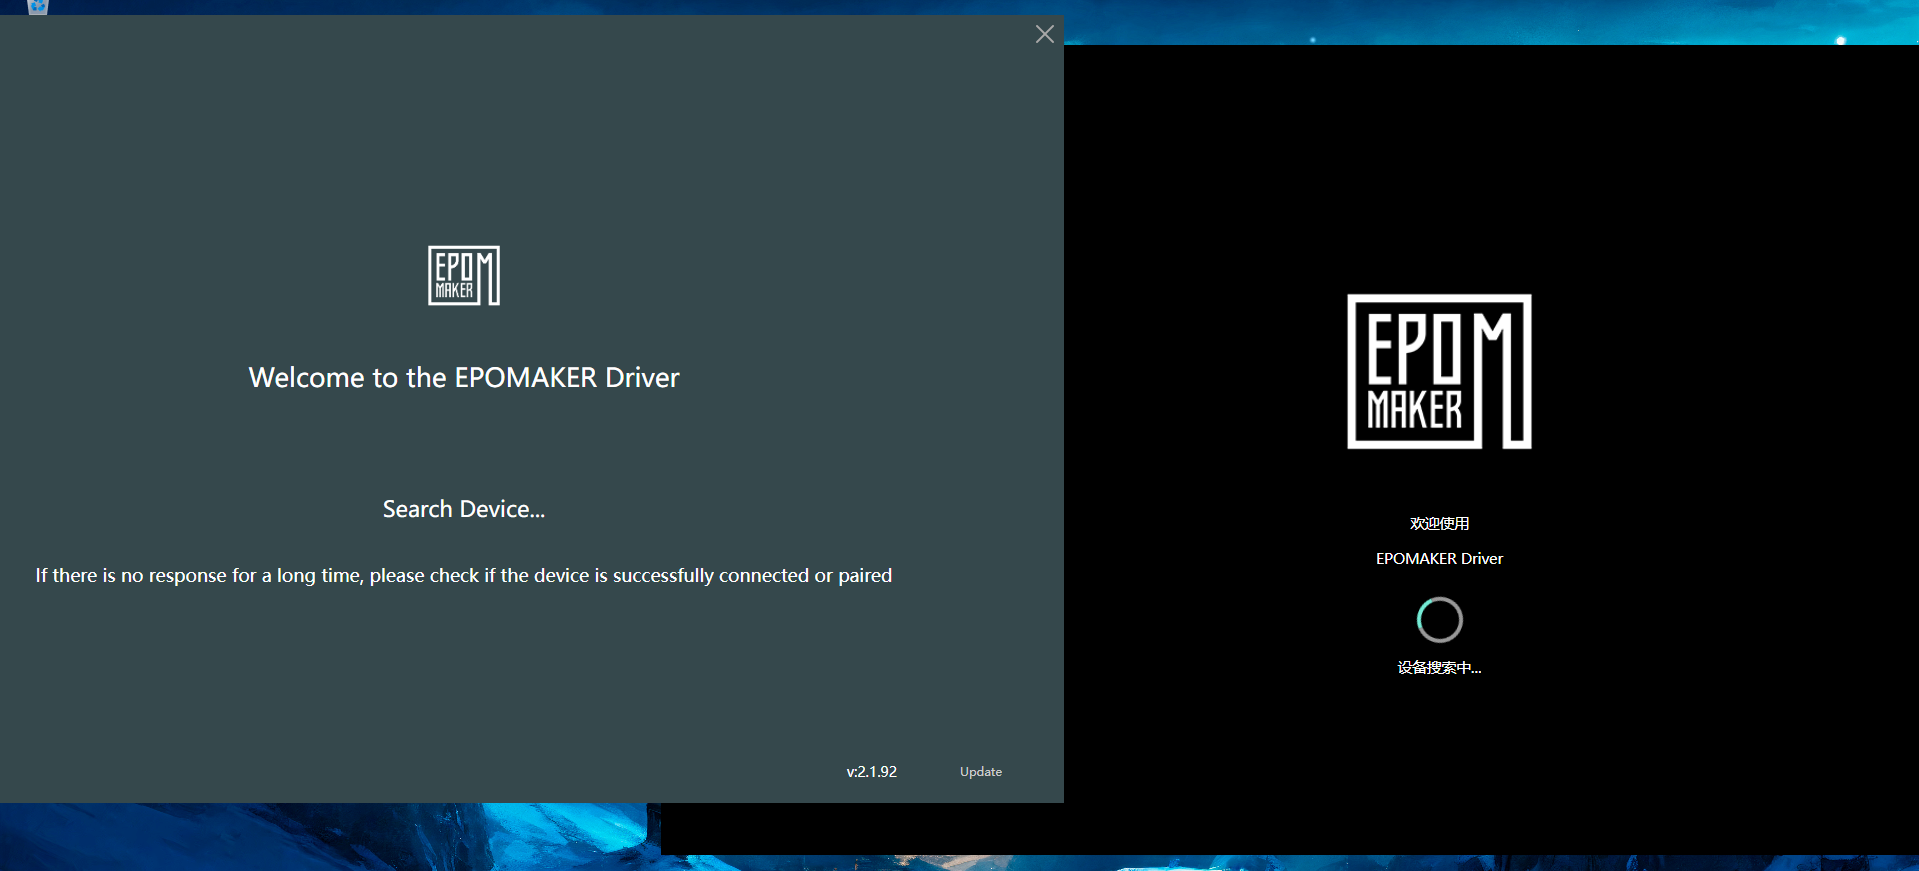Click the Search Device... status text
Image resolution: width=1919 pixels, height=871 pixels.
pos(464,509)
